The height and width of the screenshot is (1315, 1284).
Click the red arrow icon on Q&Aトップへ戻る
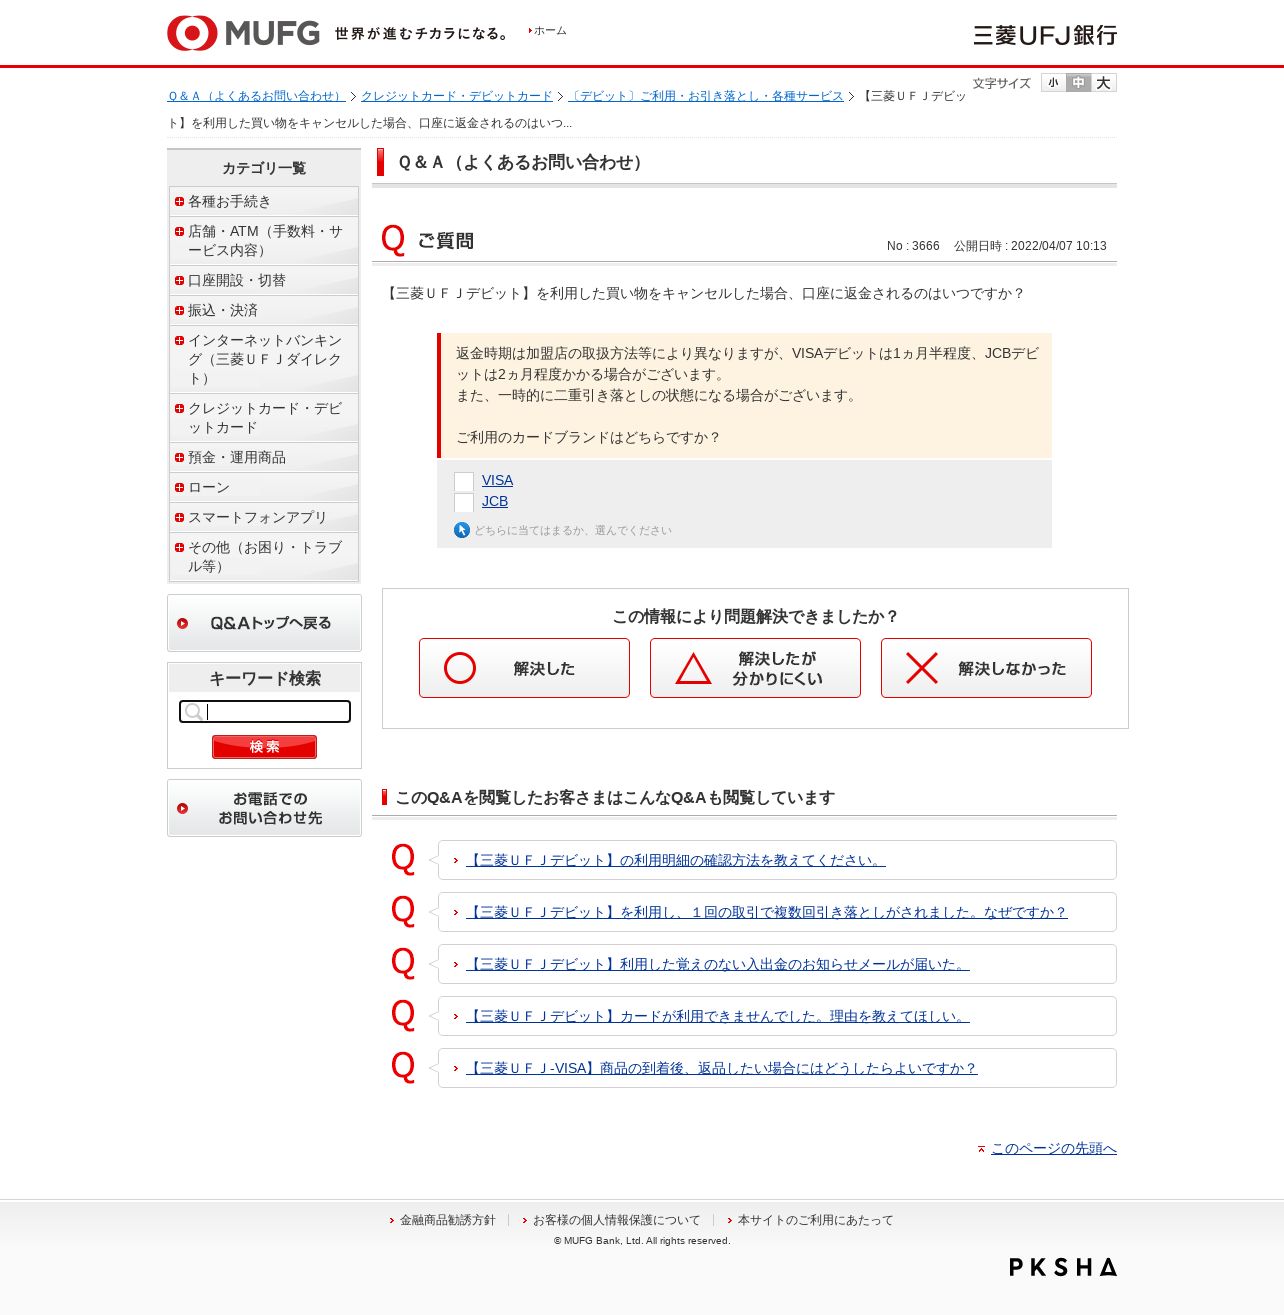pyautogui.click(x=182, y=623)
